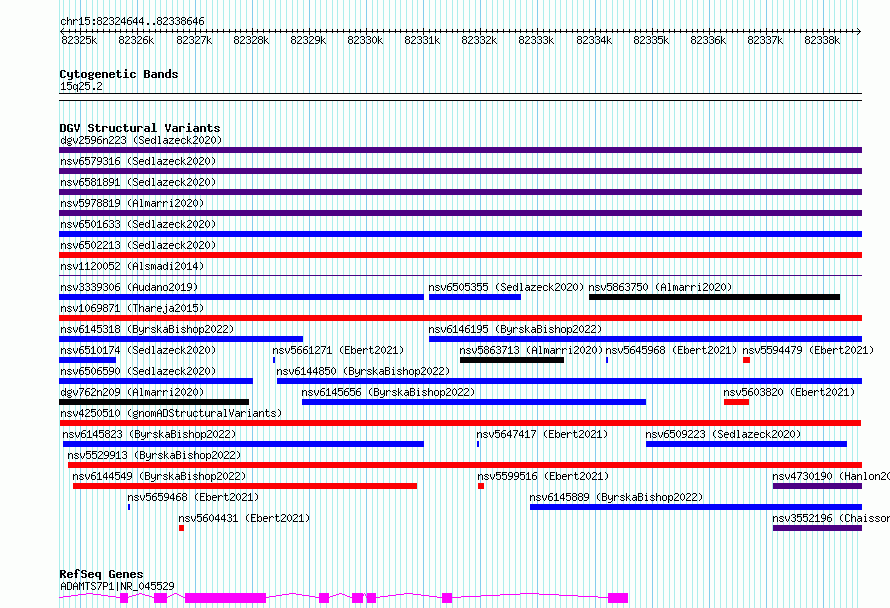
Task: Open nsv5661271 (Ebert2021) variant
Action: pyautogui.click(x=338, y=350)
